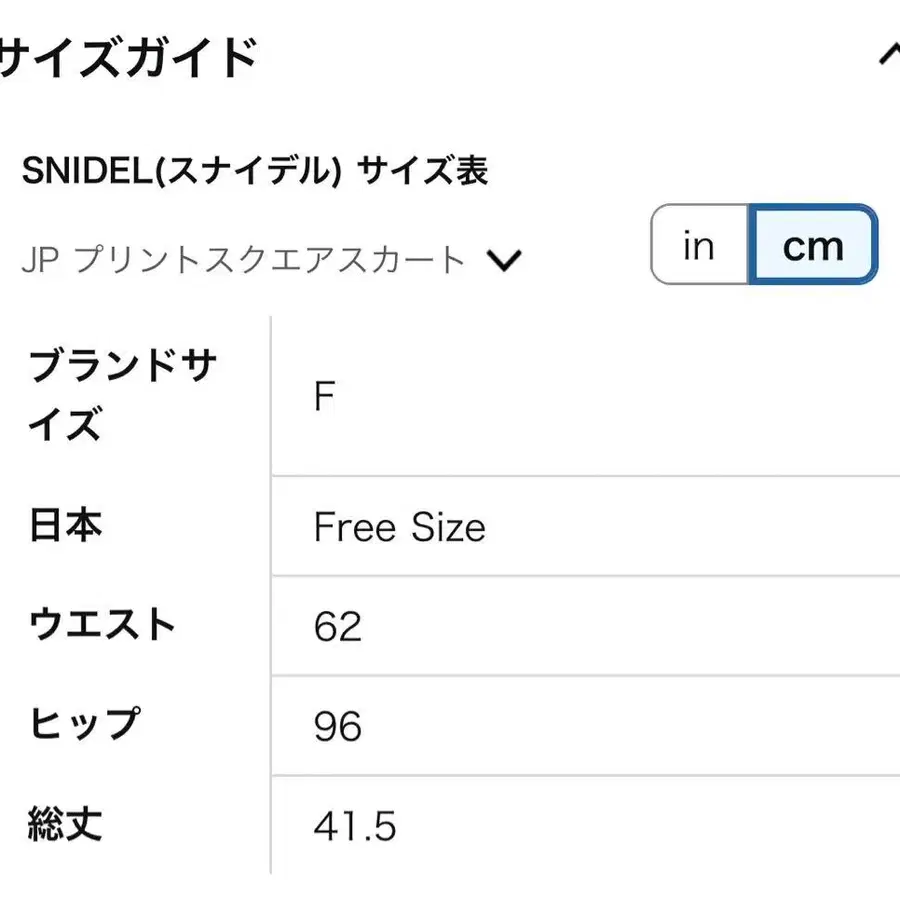Click the Free Size value
Screen dimensions: 900x900
click(x=399, y=527)
